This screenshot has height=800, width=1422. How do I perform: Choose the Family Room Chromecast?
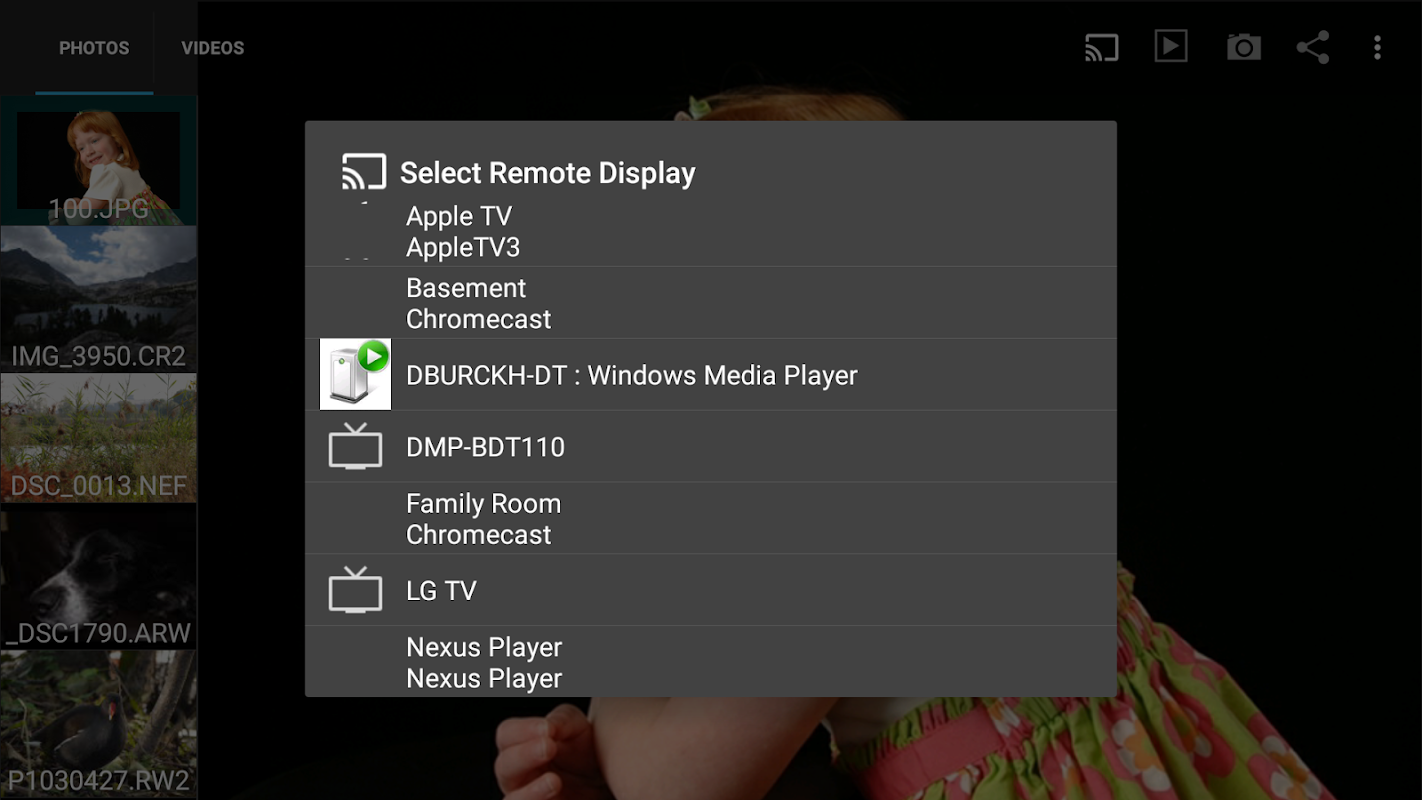pos(711,519)
